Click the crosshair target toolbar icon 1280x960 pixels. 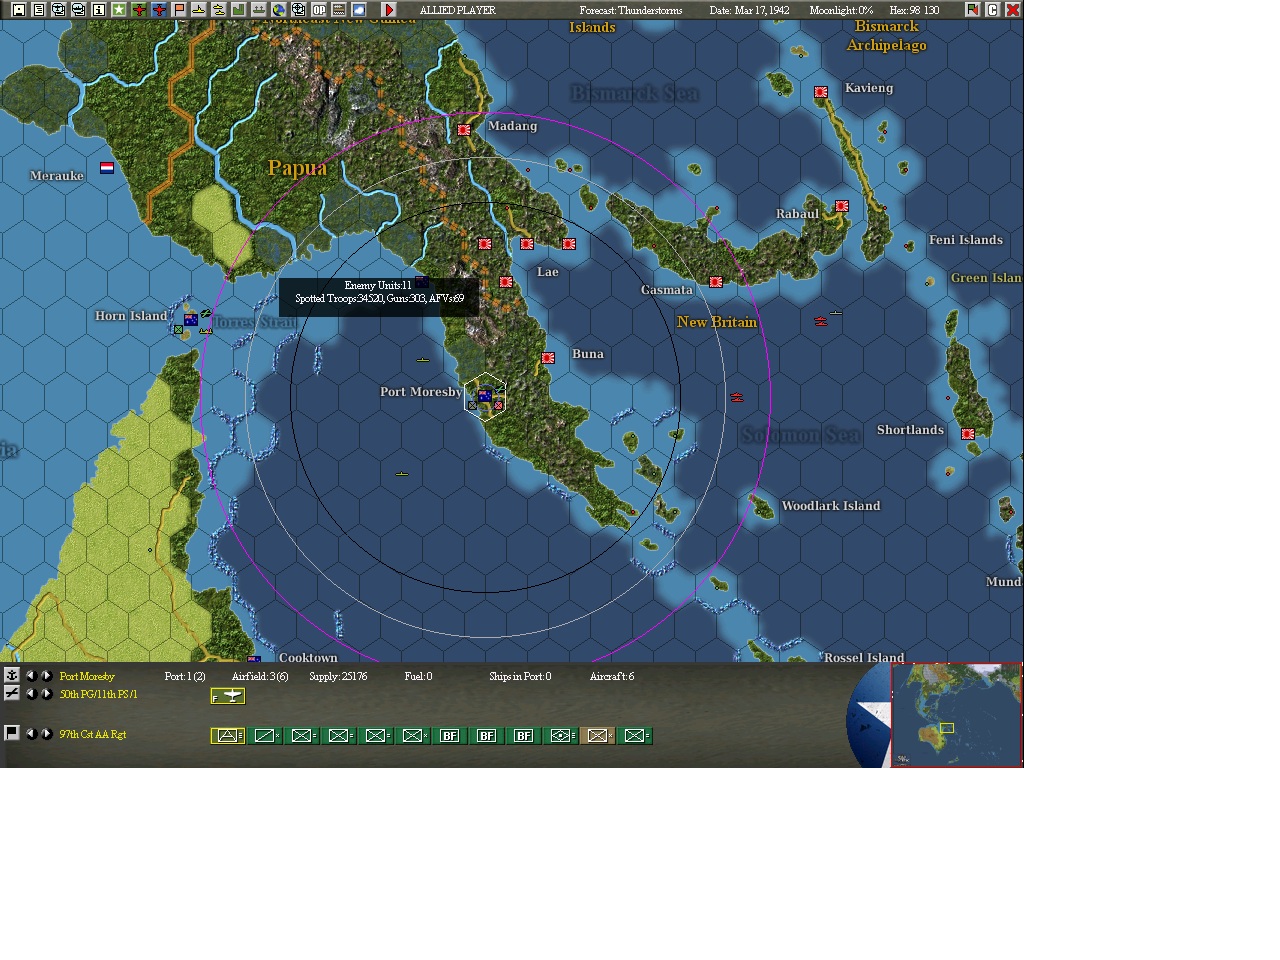coord(299,10)
